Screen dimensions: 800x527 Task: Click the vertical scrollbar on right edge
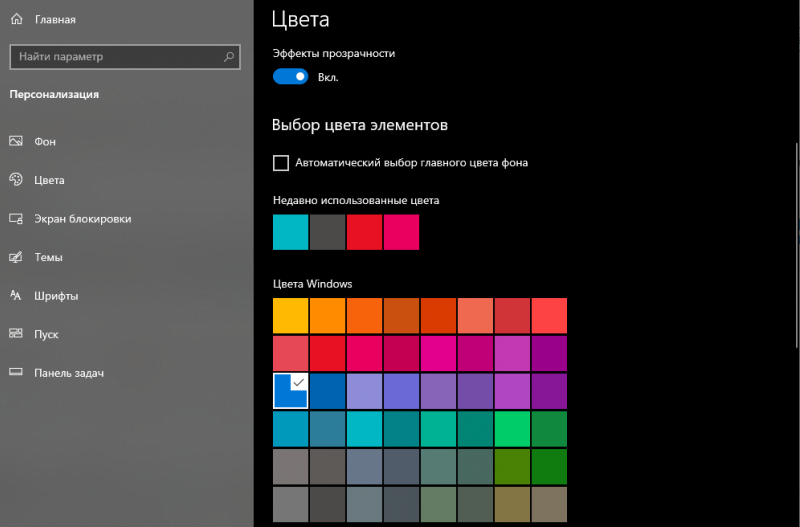(797, 246)
